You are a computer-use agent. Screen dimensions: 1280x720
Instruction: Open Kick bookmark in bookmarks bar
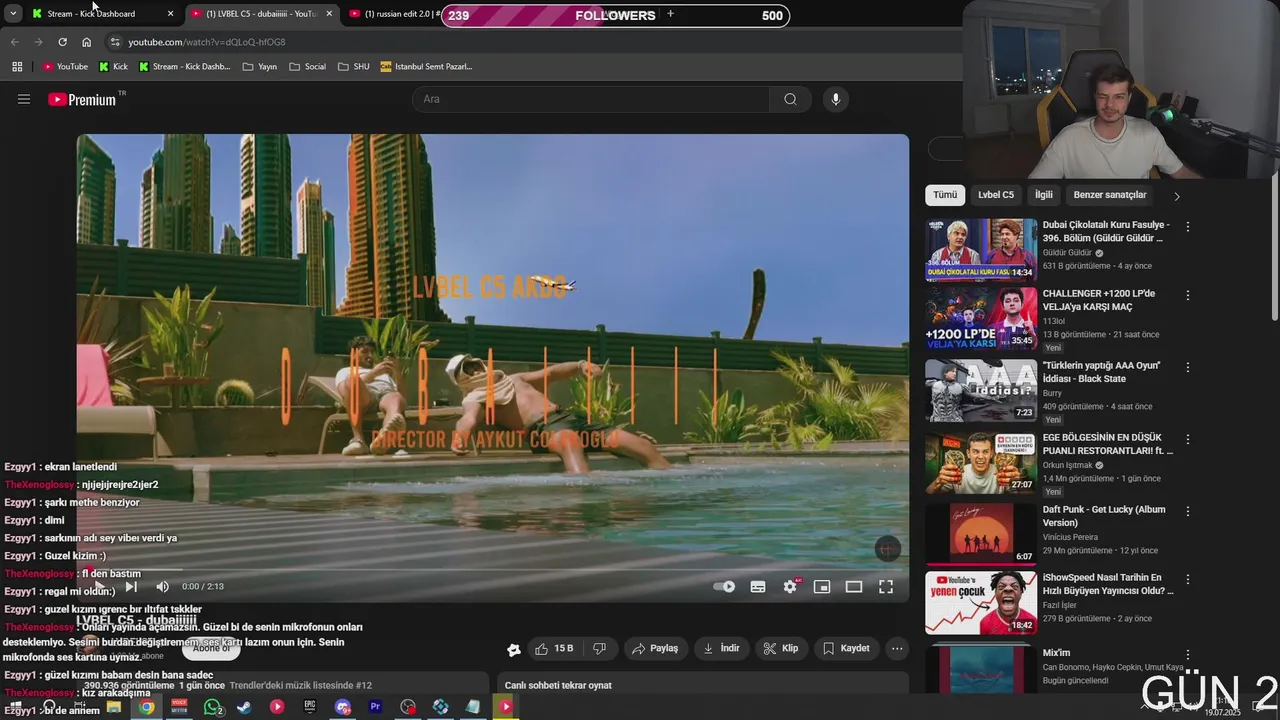tap(113, 67)
